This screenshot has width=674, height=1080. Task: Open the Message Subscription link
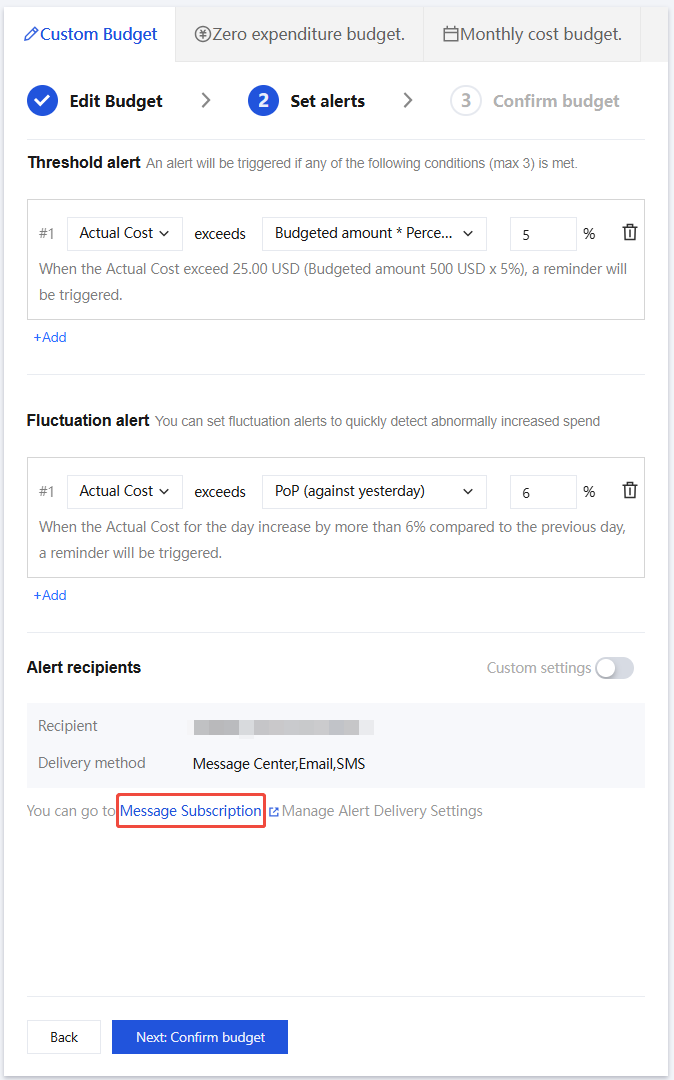click(x=191, y=811)
